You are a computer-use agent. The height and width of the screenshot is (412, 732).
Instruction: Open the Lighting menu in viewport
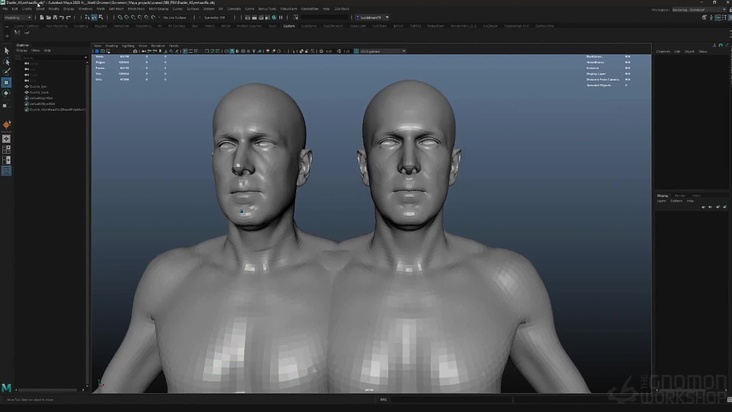(x=128, y=45)
